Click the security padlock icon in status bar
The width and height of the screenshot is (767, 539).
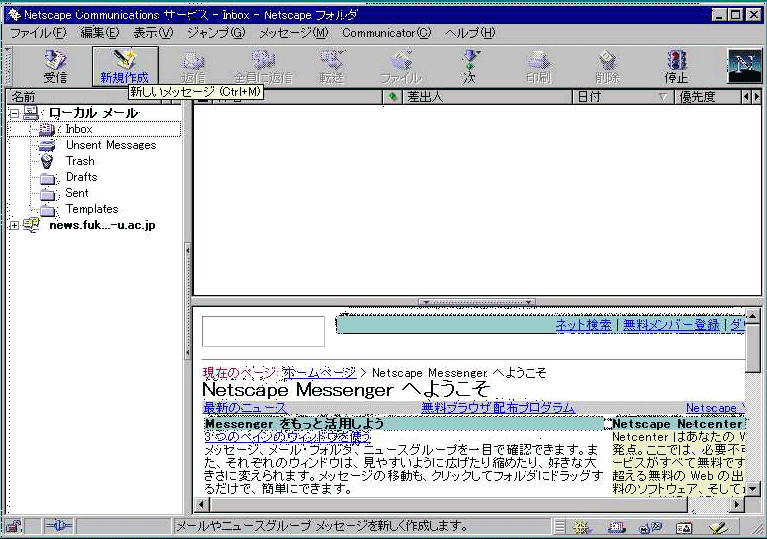(x=14, y=526)
